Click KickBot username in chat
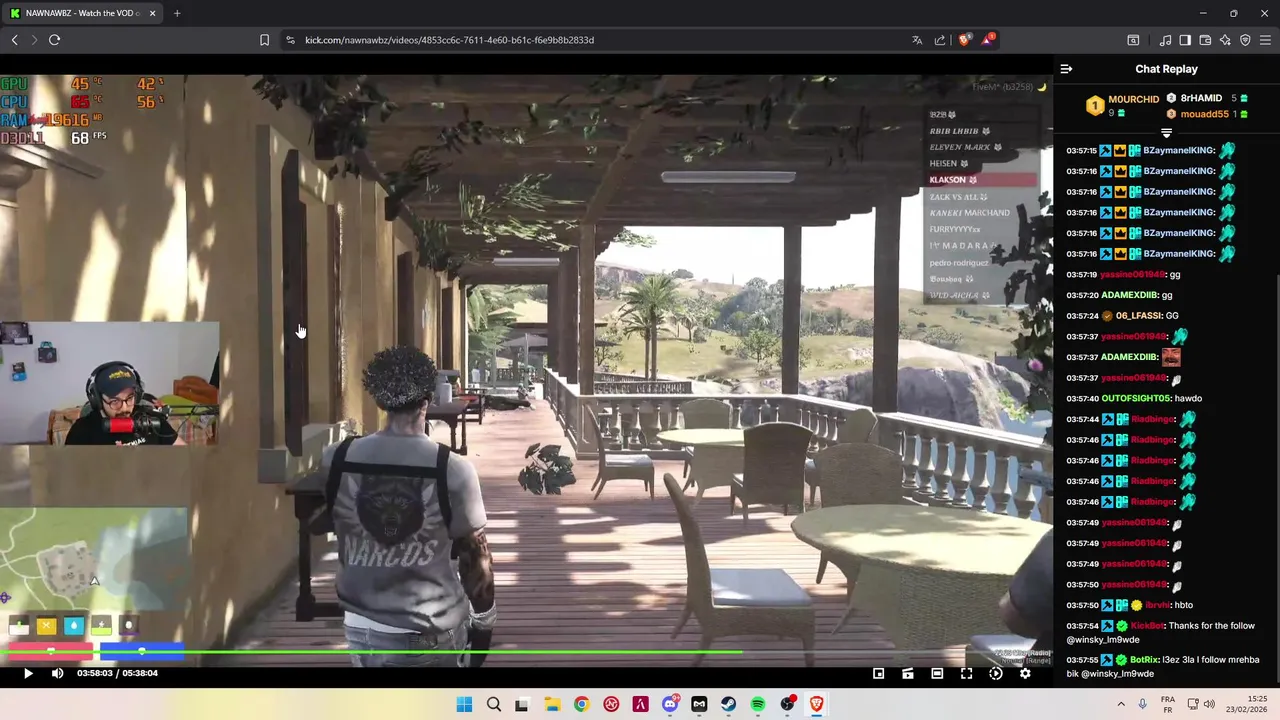Screen dimensions: 1280x720 coord(1147,626)
